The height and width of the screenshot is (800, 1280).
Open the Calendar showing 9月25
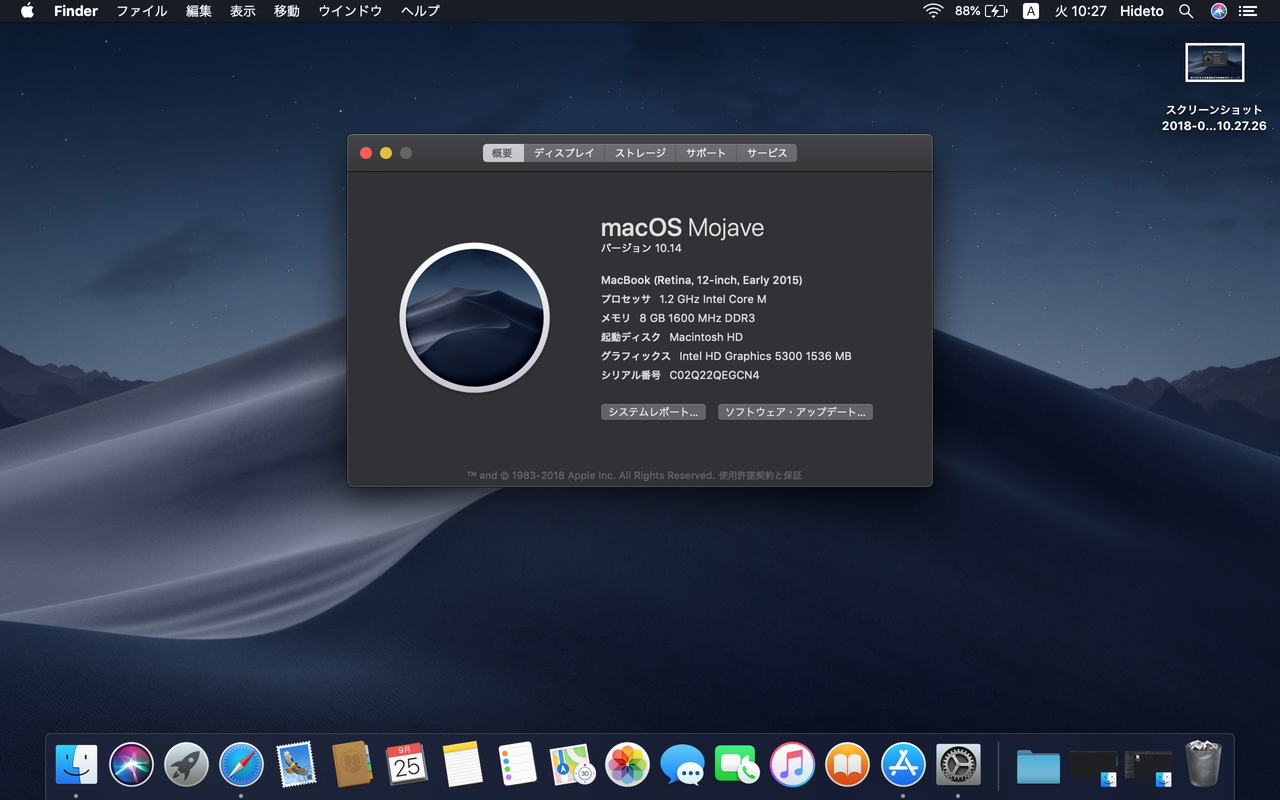406,765
